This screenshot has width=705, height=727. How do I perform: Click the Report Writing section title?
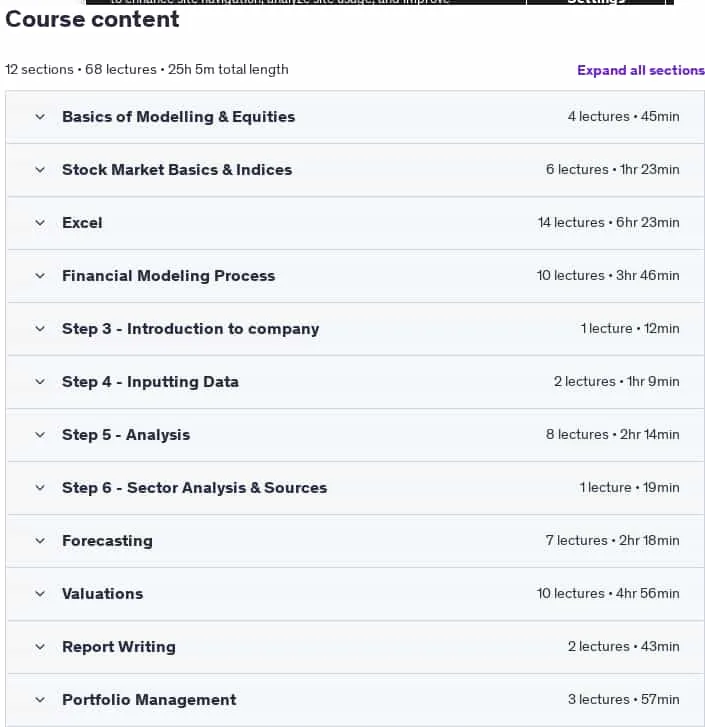119,647
